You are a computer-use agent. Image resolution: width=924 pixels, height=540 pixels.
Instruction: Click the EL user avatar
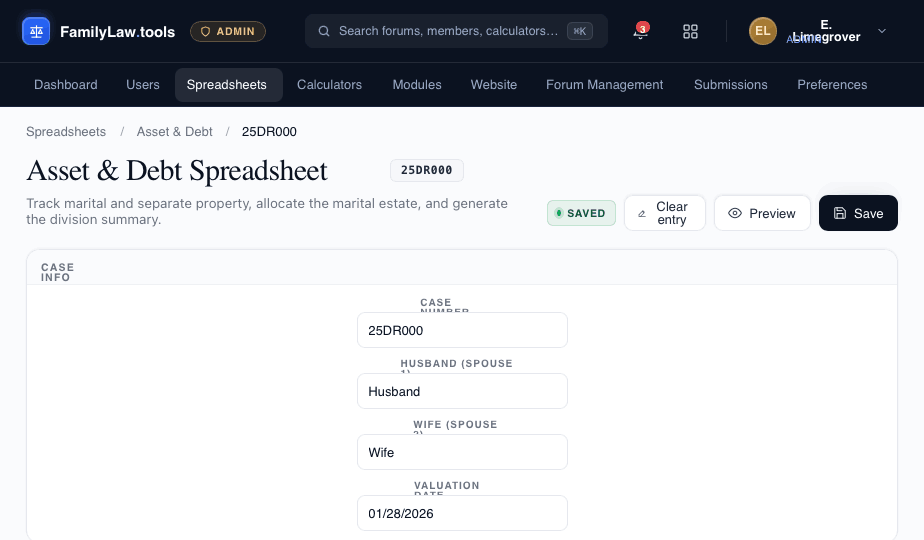(763, 31)
